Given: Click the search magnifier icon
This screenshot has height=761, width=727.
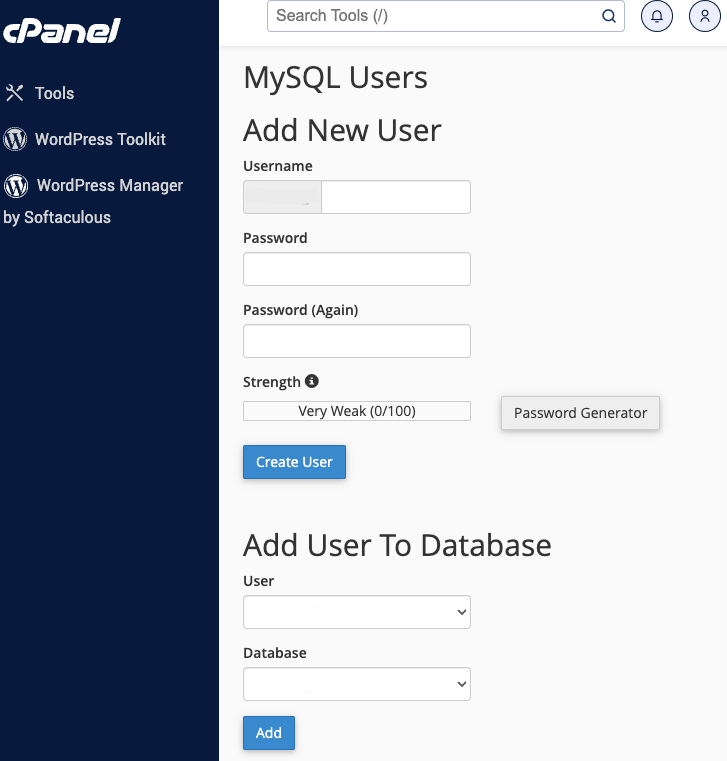Looking at the screenshot, I should pyautogui.click(x=609, y=16).
